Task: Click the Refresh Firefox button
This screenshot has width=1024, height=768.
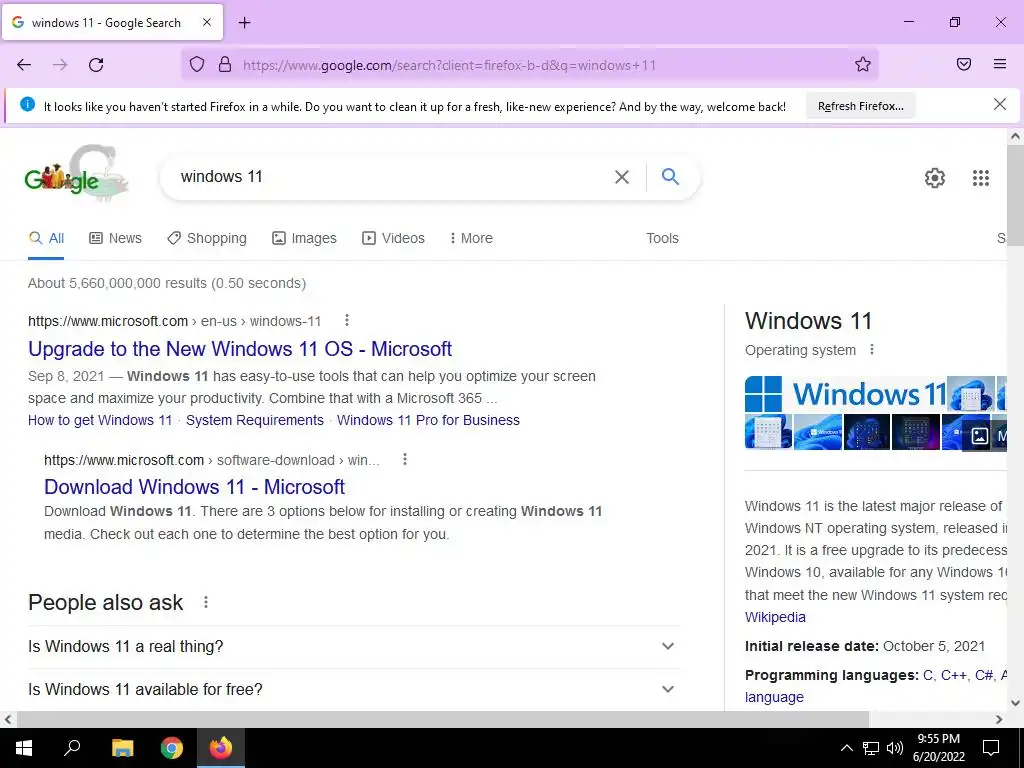Action: tap(861, 106)
